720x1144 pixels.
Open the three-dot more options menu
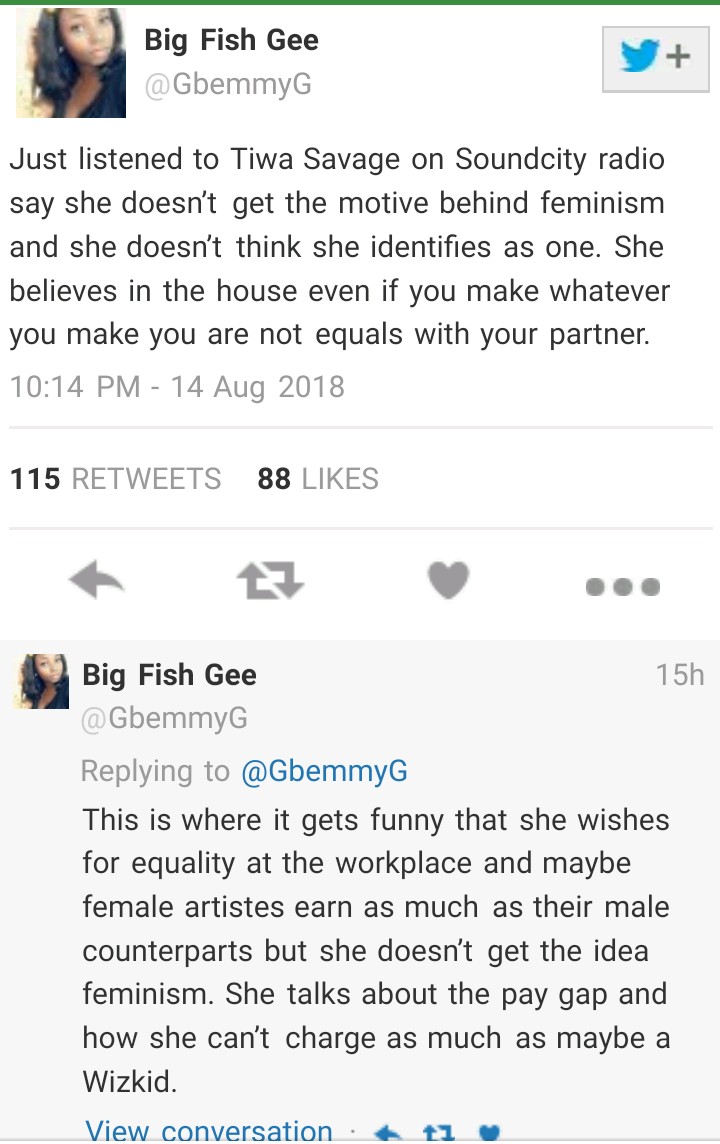[622, 586]
